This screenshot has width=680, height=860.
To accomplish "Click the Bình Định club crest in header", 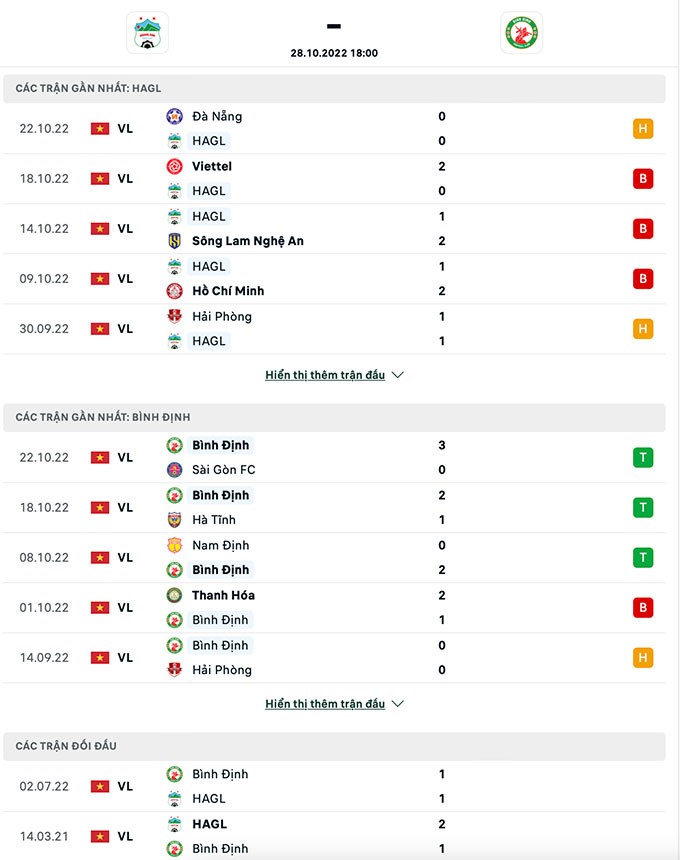I will click(x=520, y=33).
